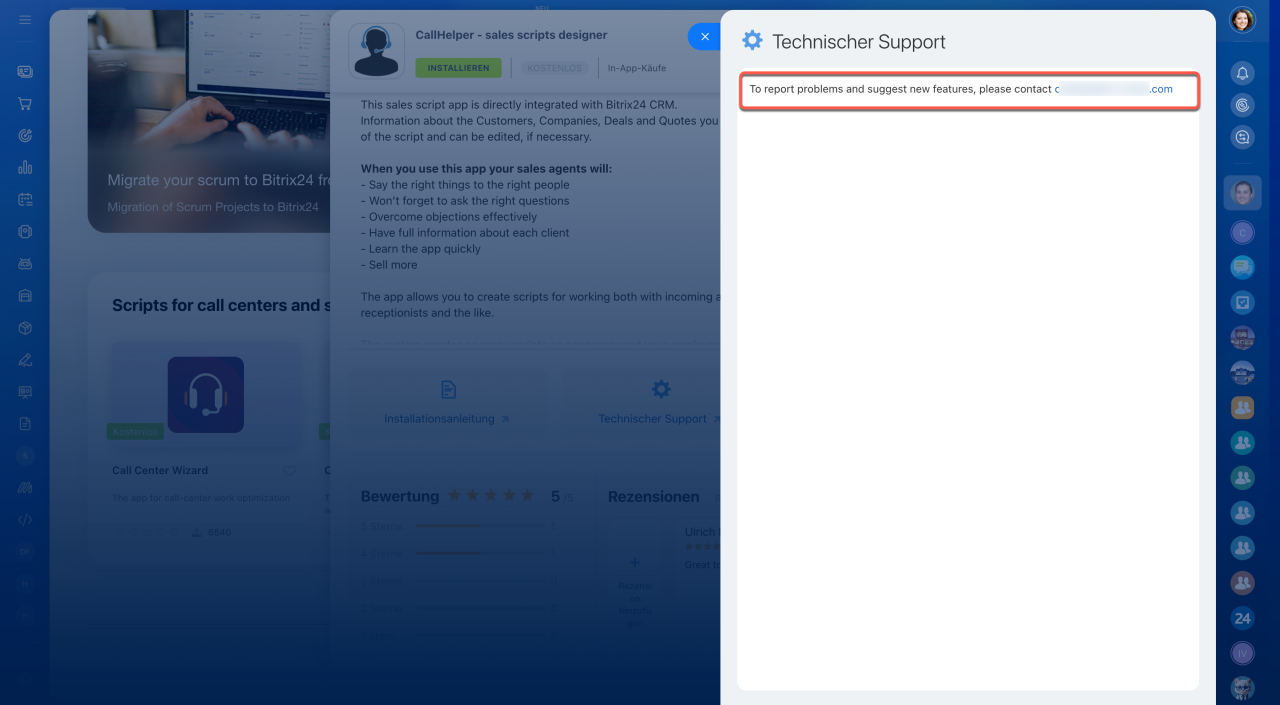Screen dimensions: 1280x705
Task: Open the Call Center Wizard app card
Action: point(205,443)
